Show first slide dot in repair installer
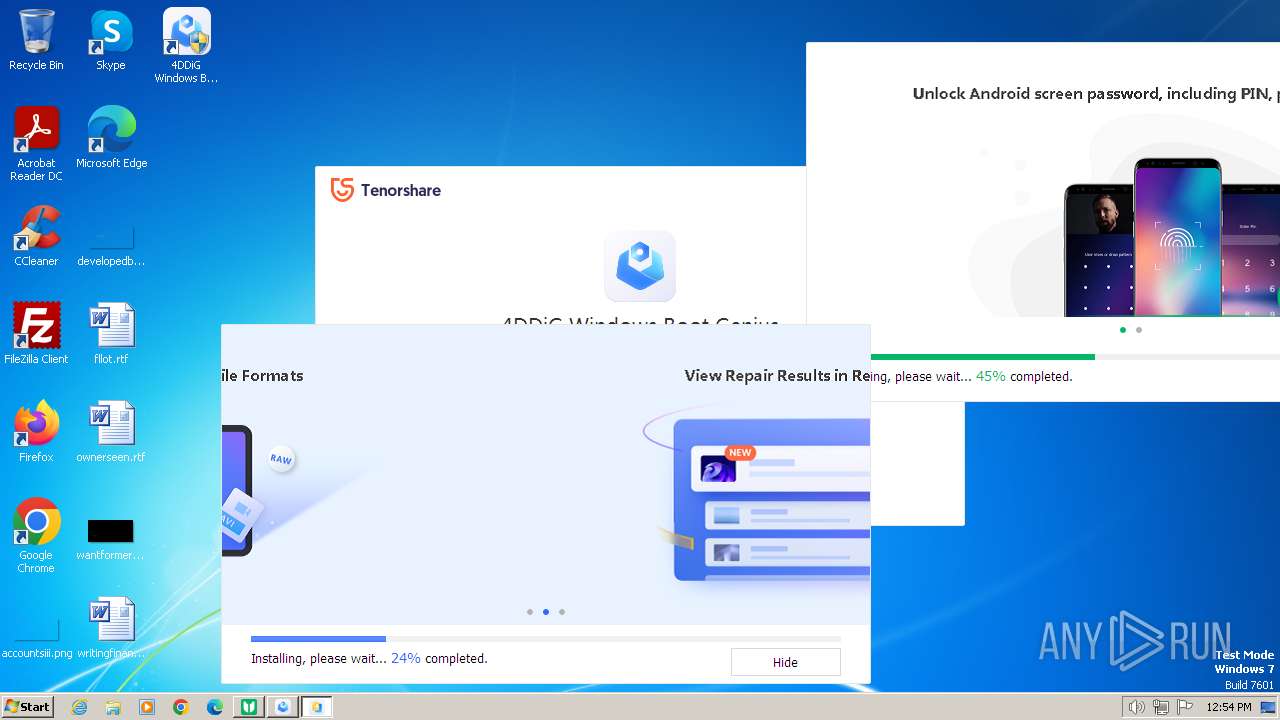1280x720 pixels. pyautogui.click(x=529, y=612)
